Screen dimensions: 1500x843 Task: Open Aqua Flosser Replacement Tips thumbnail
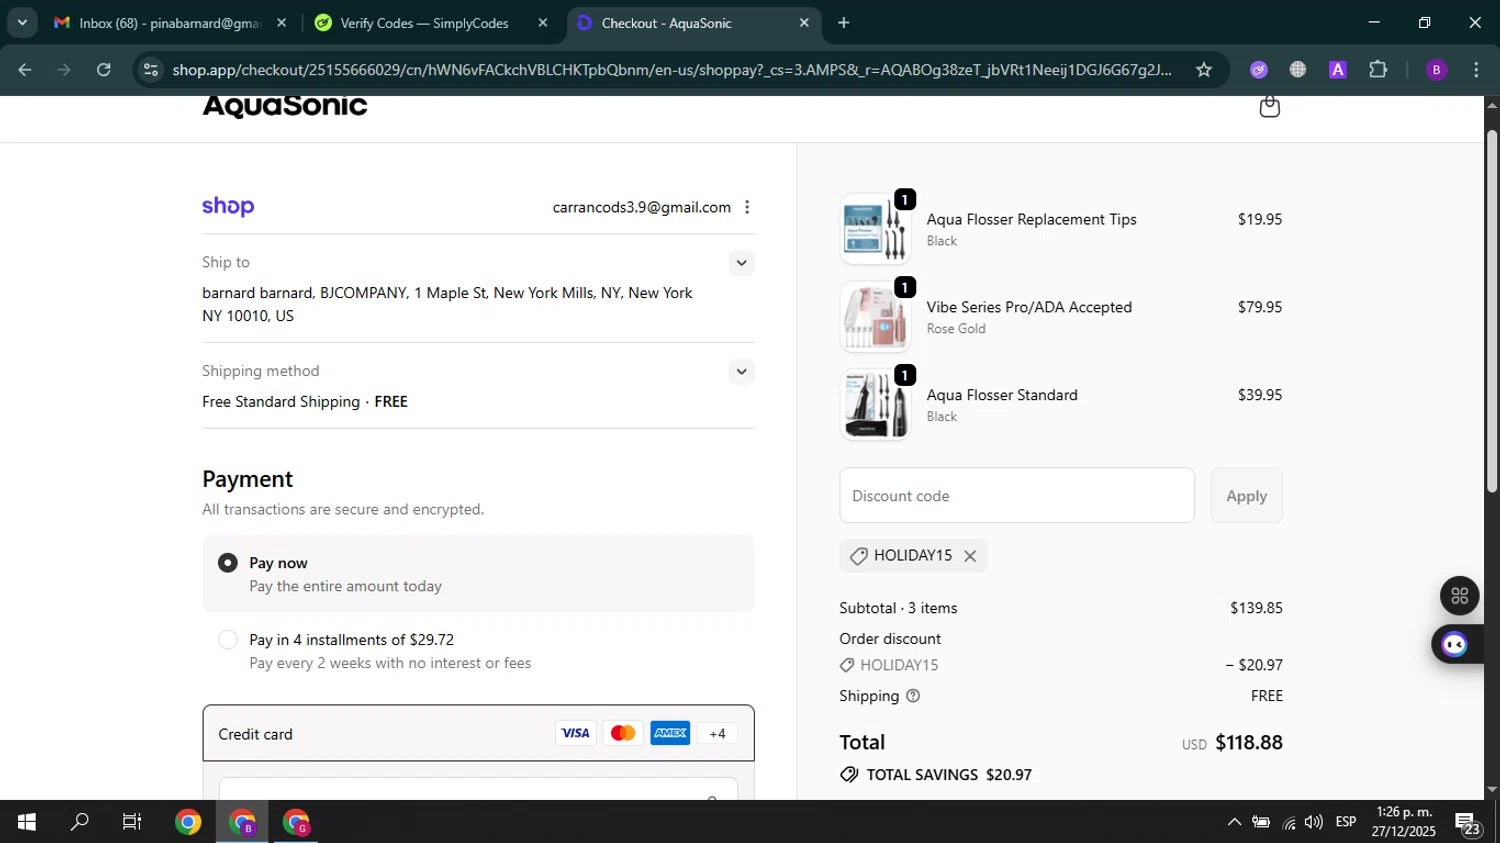pyautogui.click(x=875, y=229)
